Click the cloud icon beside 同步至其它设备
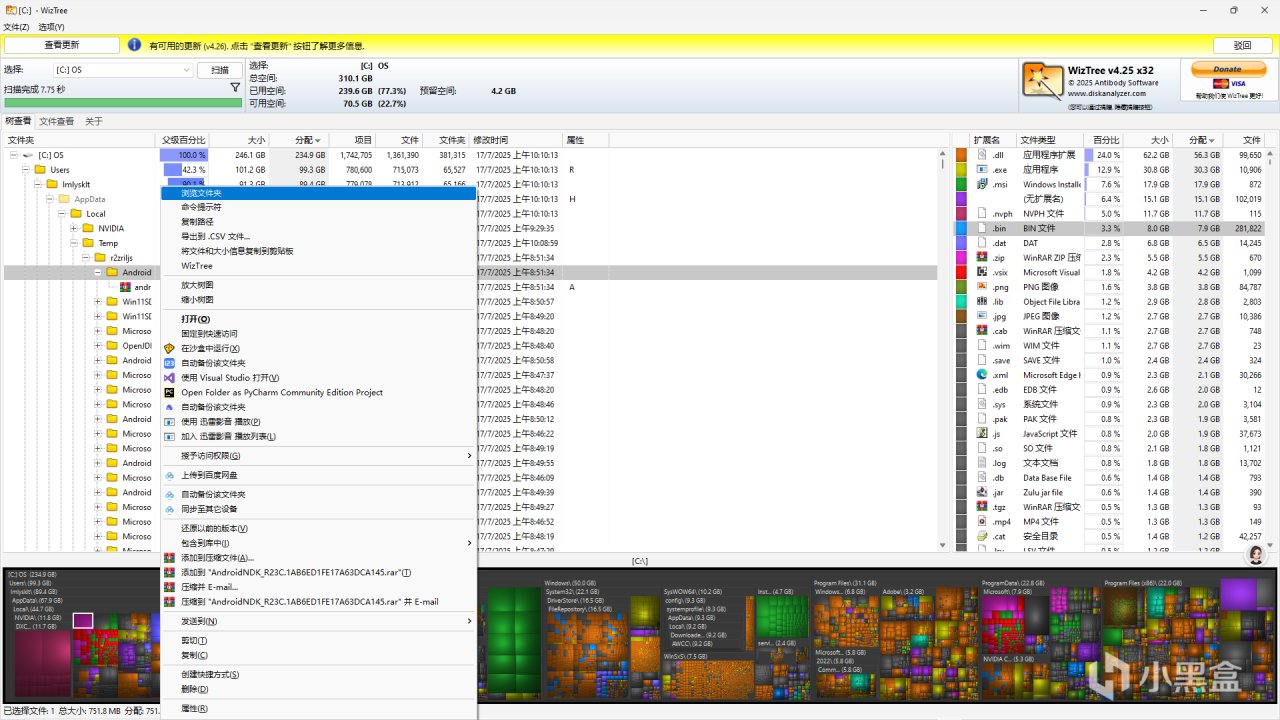 169,509
